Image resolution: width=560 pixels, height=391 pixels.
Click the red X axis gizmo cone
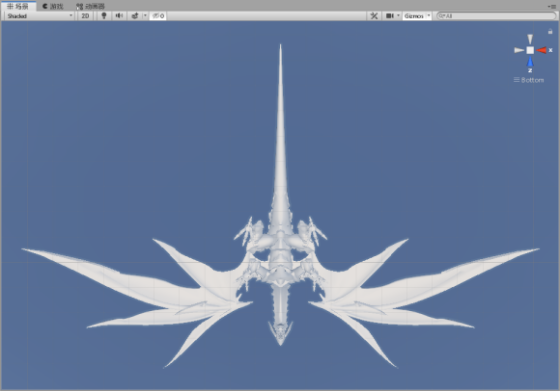542,50
